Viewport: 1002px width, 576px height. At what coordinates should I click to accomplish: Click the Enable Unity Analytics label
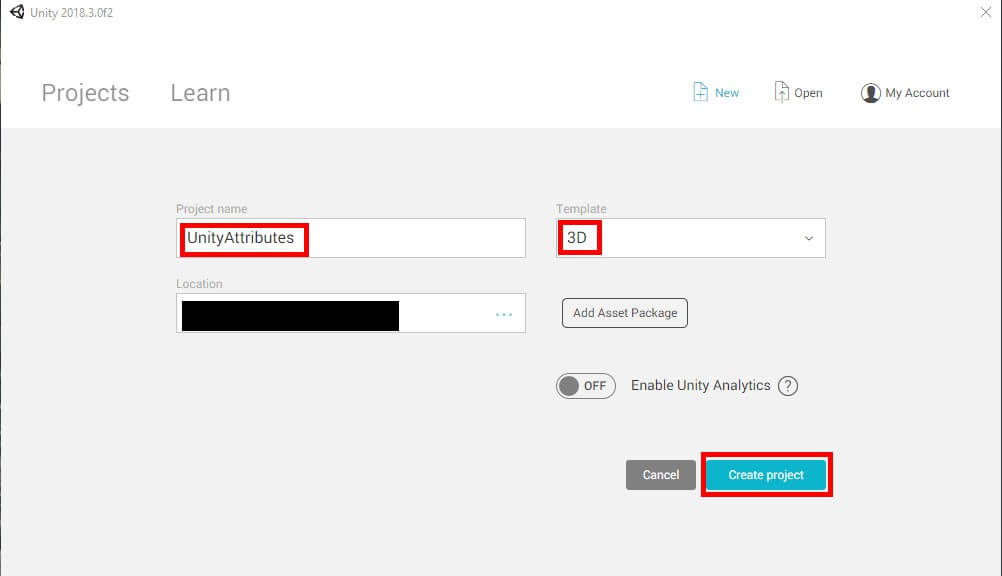(700, 385)
